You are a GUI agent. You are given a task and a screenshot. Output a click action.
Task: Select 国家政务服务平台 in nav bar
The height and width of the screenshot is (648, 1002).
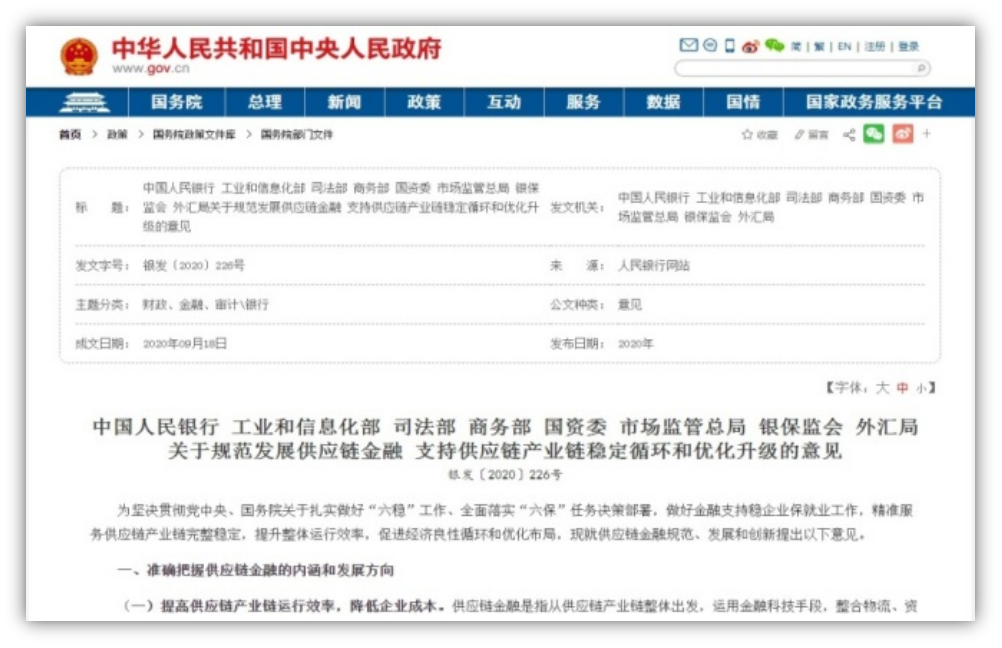tap(874, 102)
